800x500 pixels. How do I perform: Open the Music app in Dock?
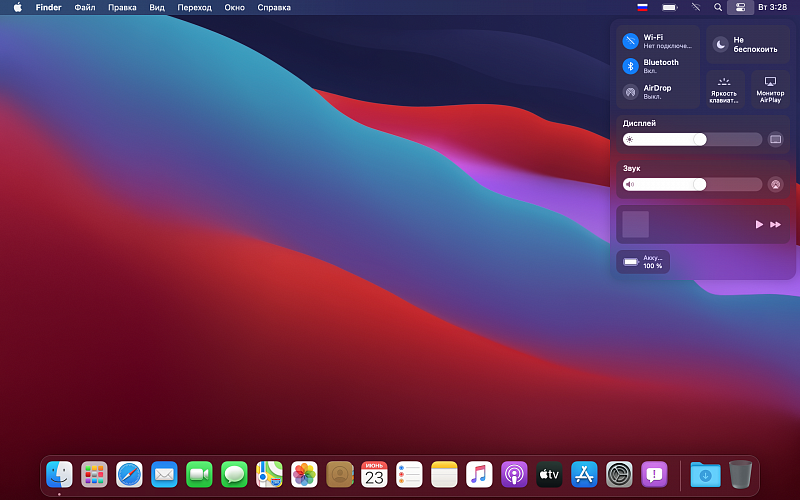tap(479, 473)
